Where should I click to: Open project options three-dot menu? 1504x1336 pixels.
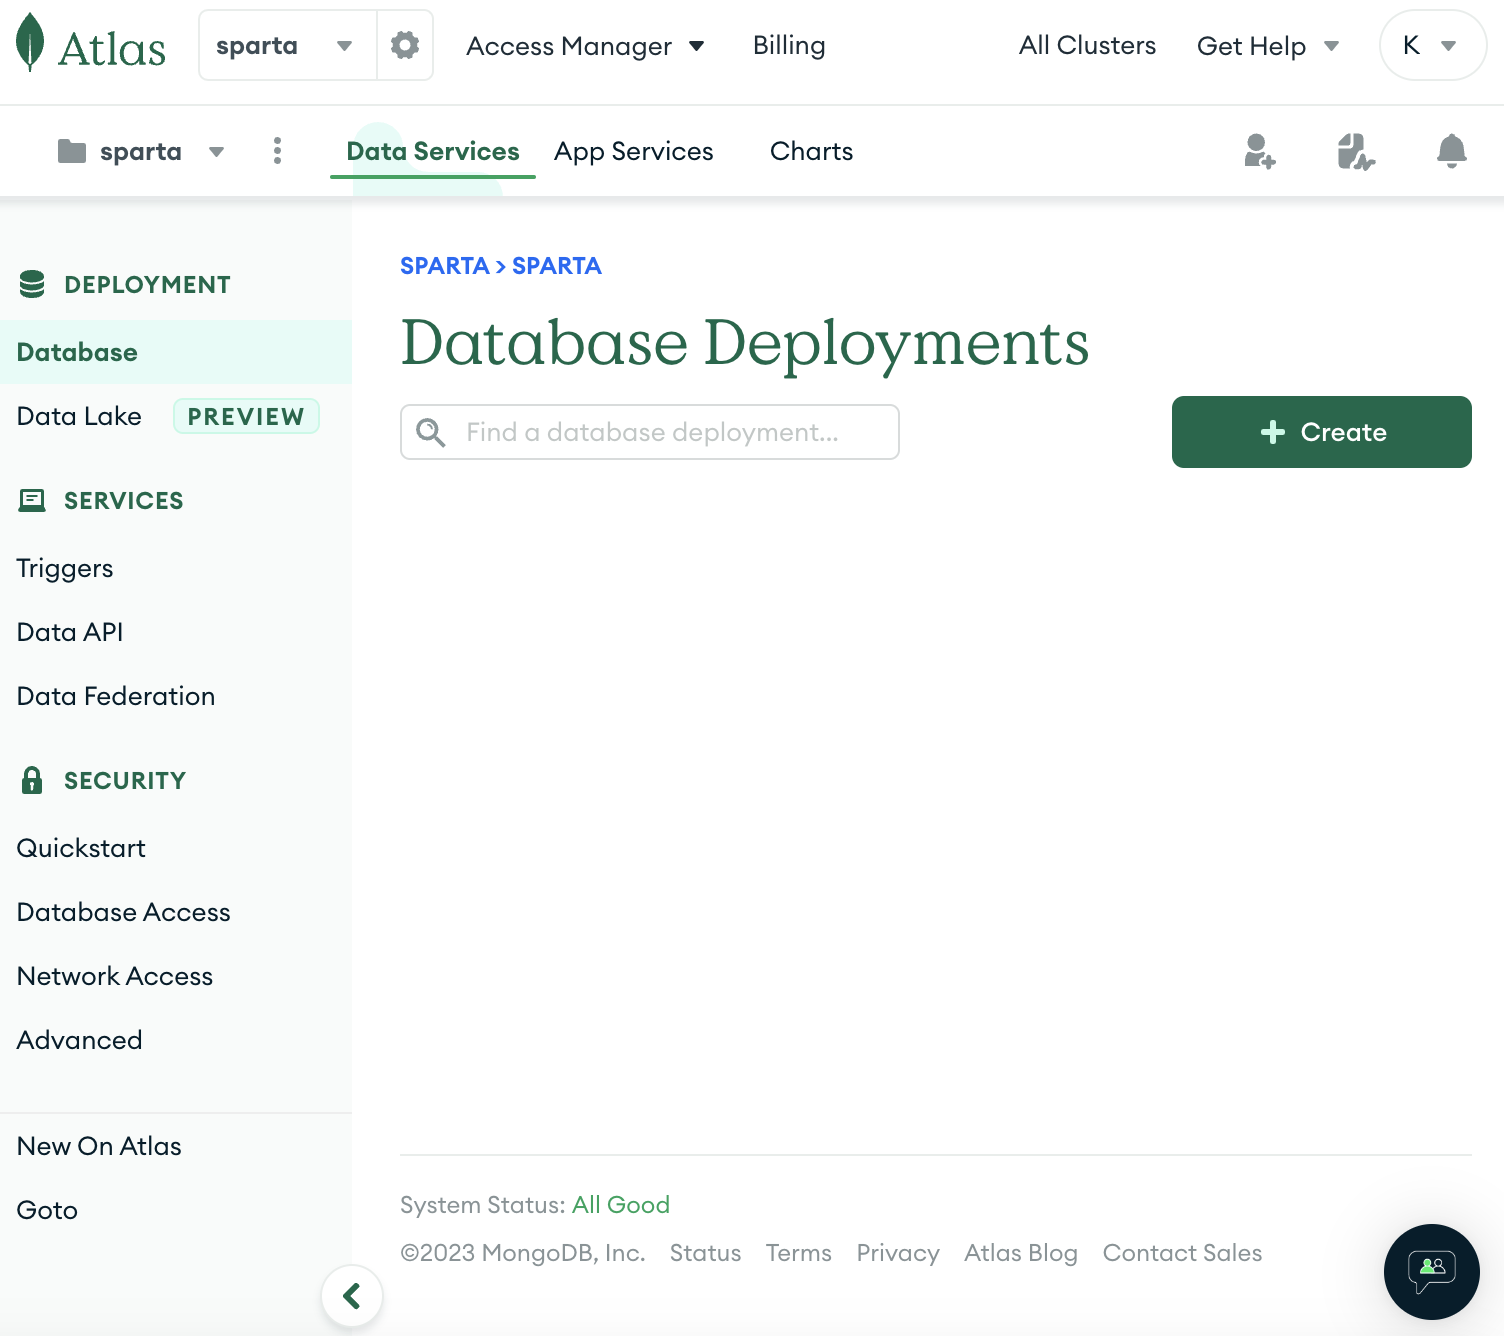(x=278, y=151)
